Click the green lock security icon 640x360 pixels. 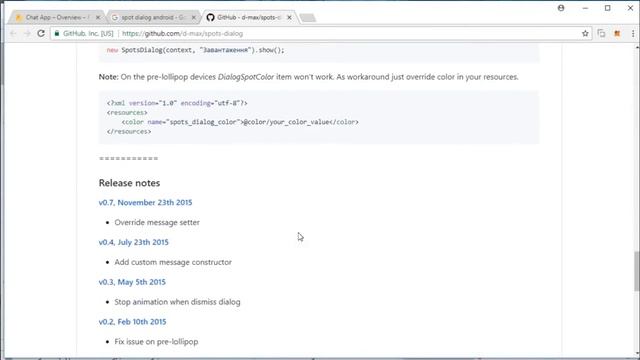pos(57,33)
